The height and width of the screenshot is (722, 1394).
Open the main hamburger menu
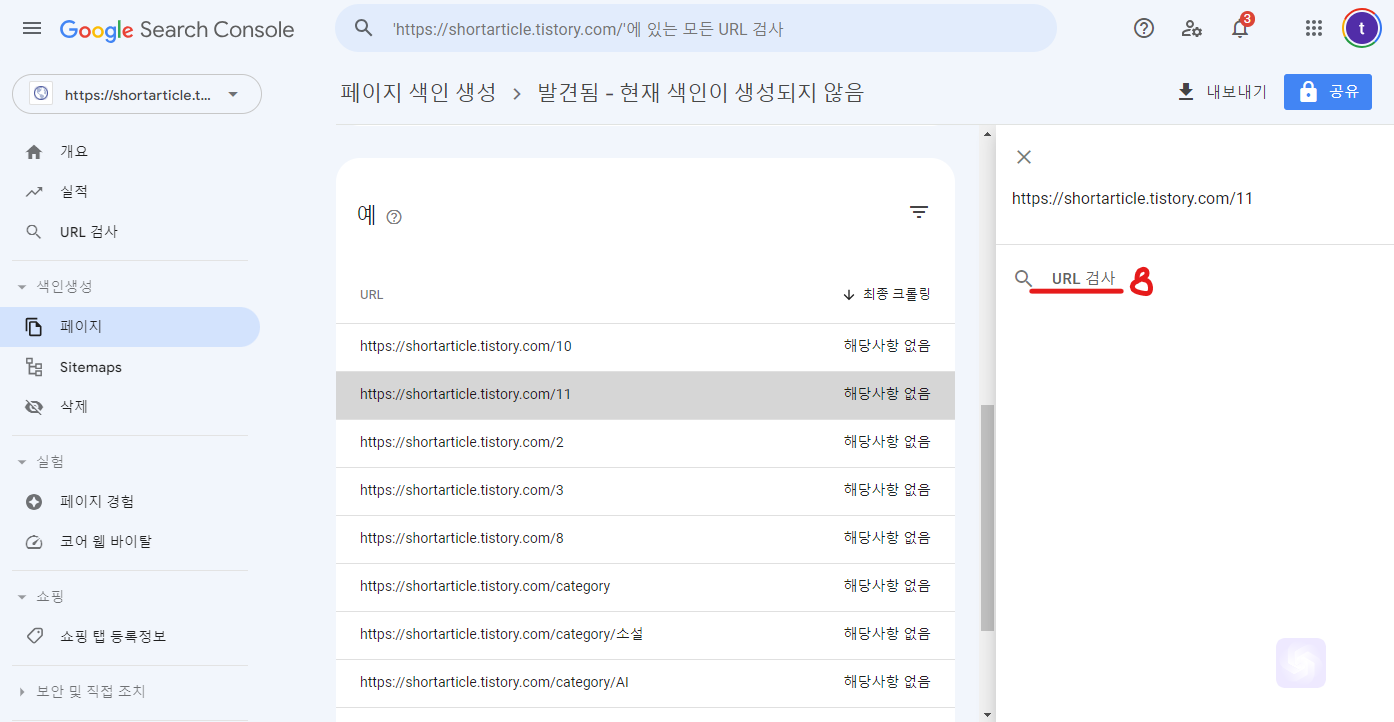pos(32,28)
